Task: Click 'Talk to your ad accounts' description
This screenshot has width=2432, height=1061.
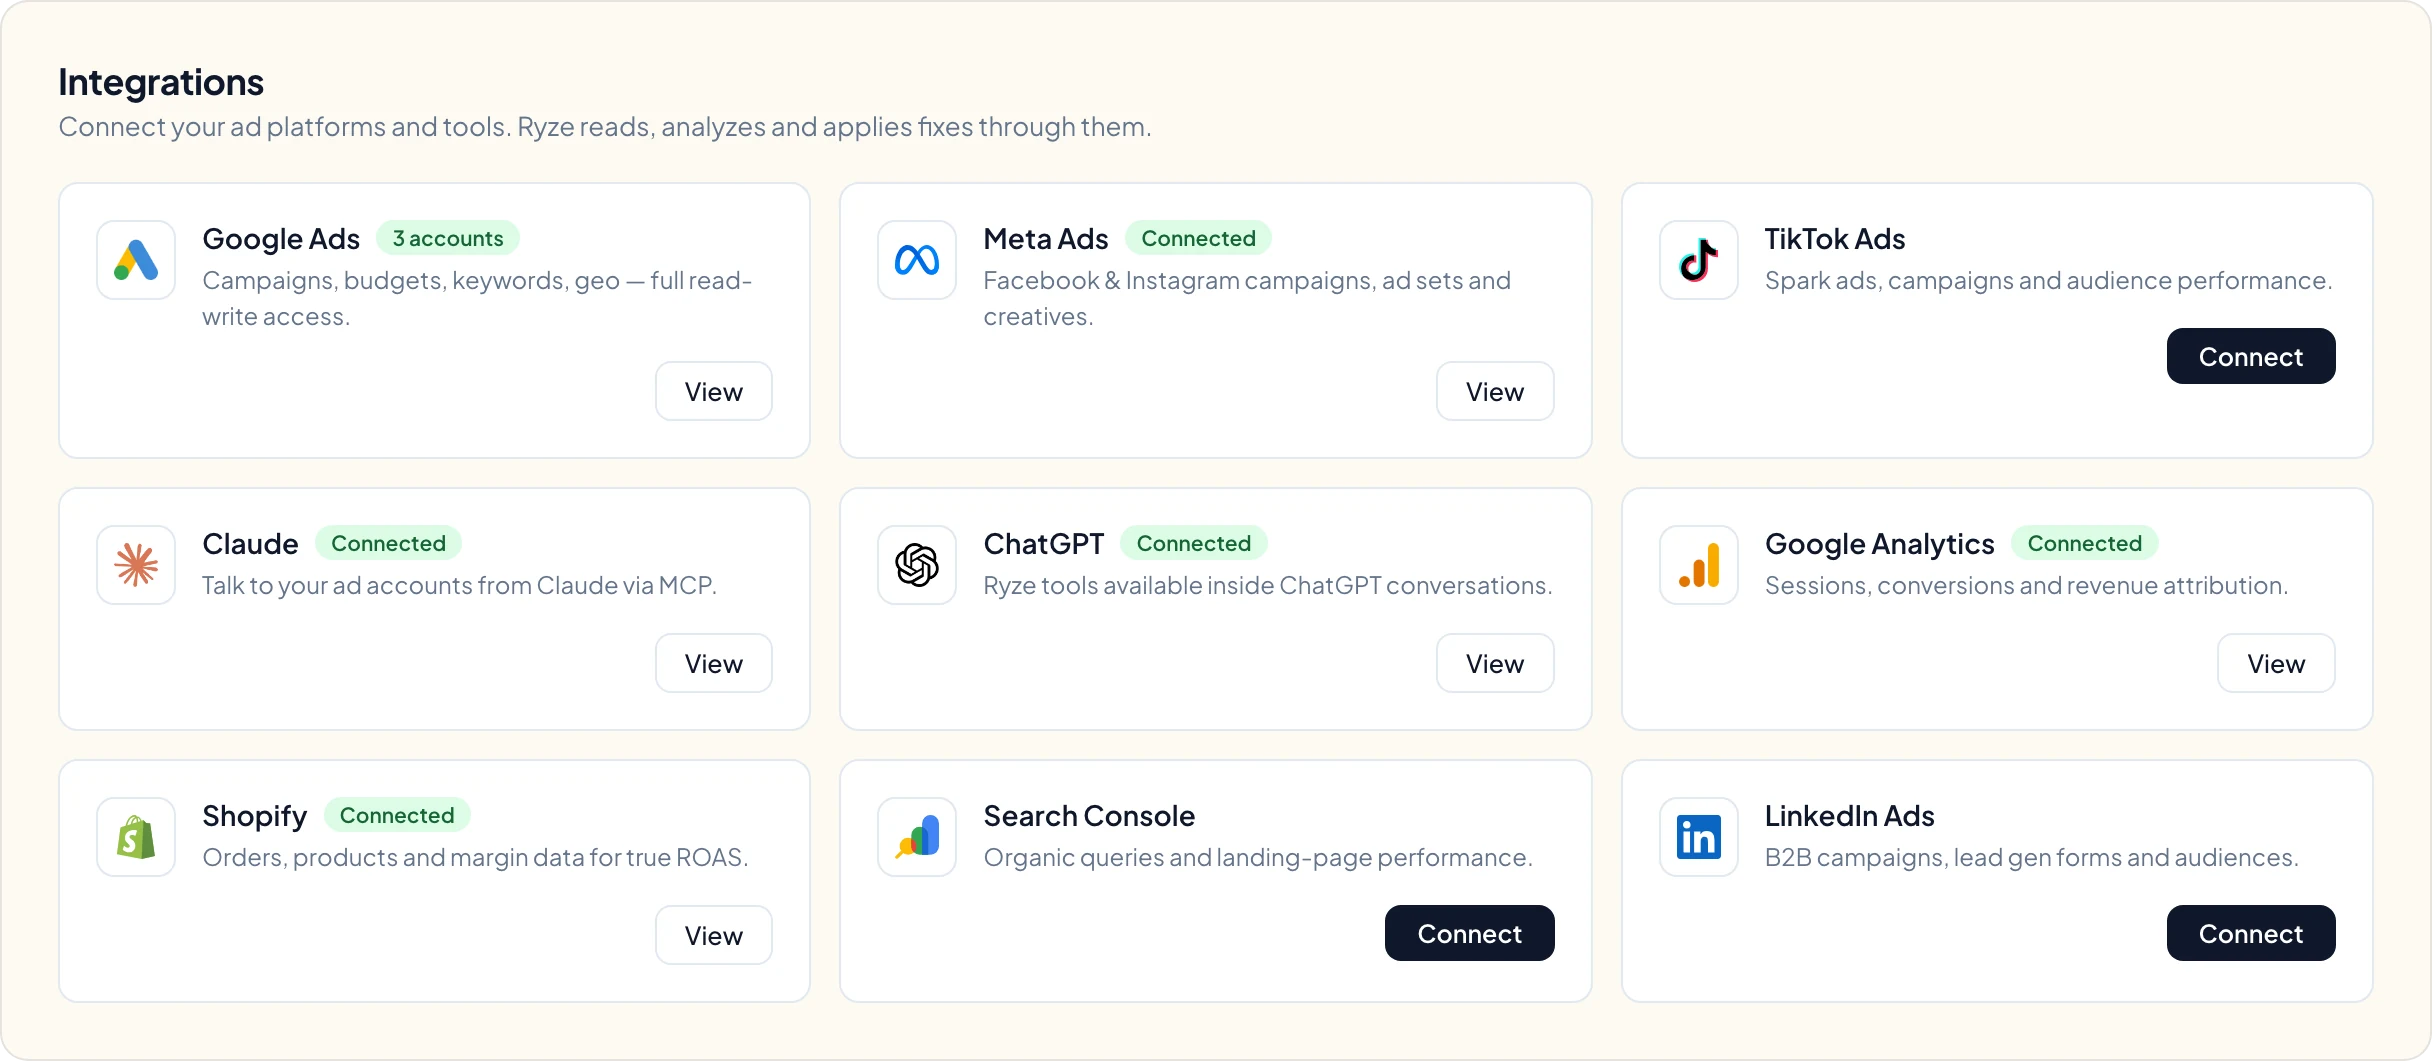Action: [460, 586]
